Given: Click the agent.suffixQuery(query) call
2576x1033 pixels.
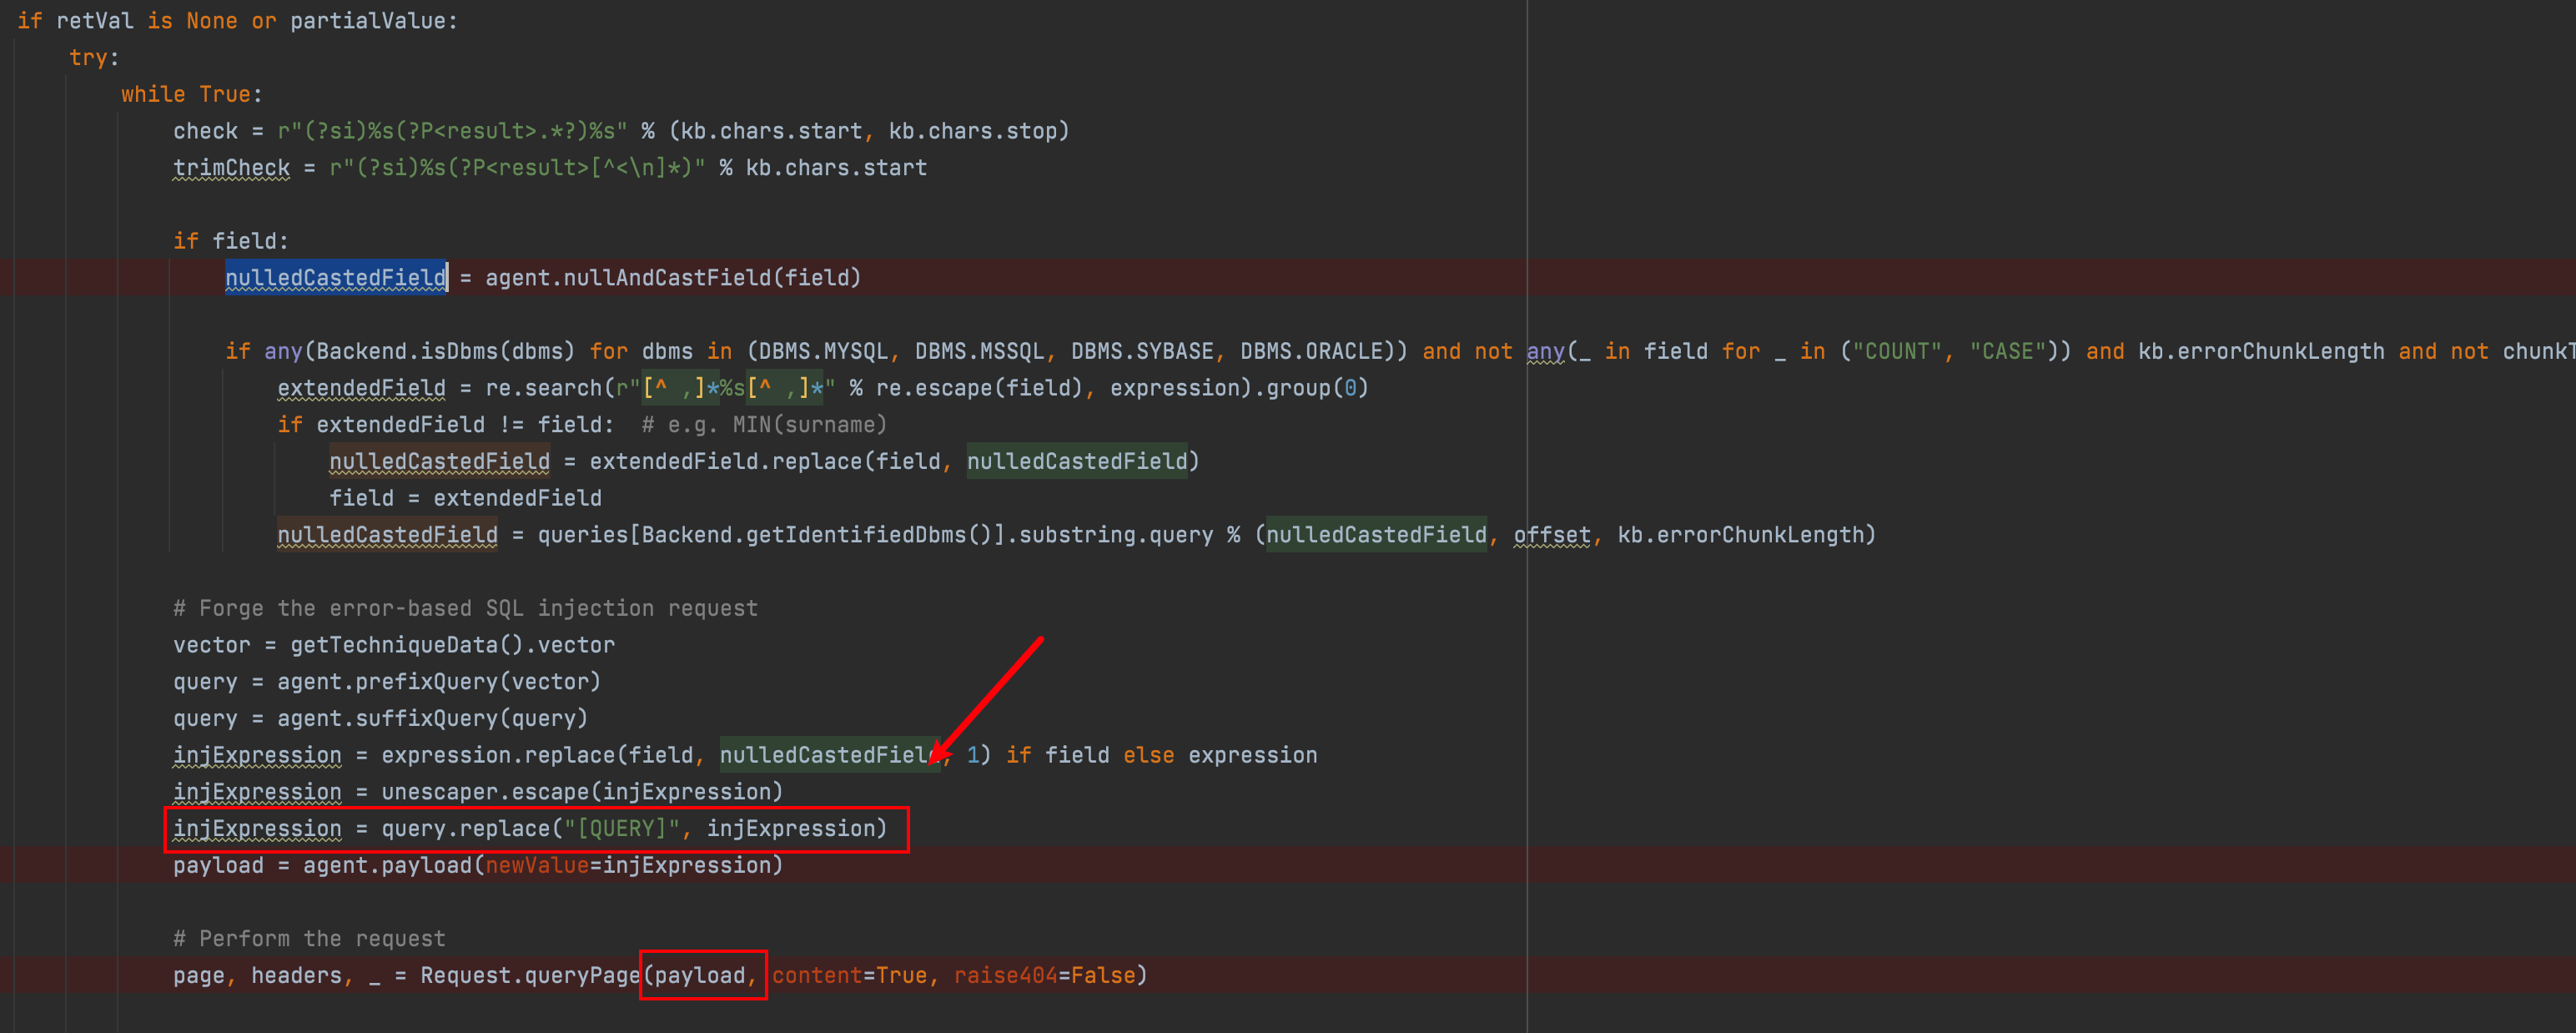Looking at the screenshot, I should [x=432, y=719].
